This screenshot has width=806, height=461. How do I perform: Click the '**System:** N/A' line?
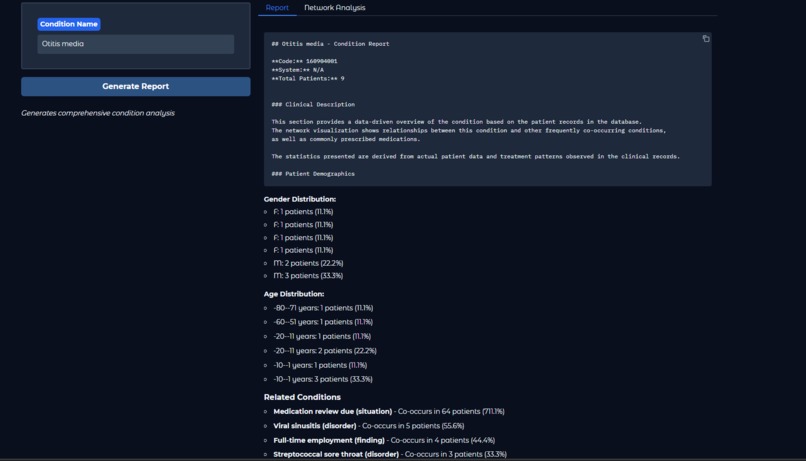click(298, 70)
